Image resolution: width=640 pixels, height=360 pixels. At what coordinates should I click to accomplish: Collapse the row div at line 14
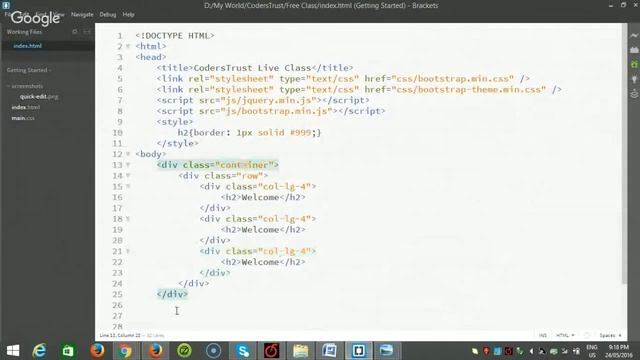click(x=128, y=176)
